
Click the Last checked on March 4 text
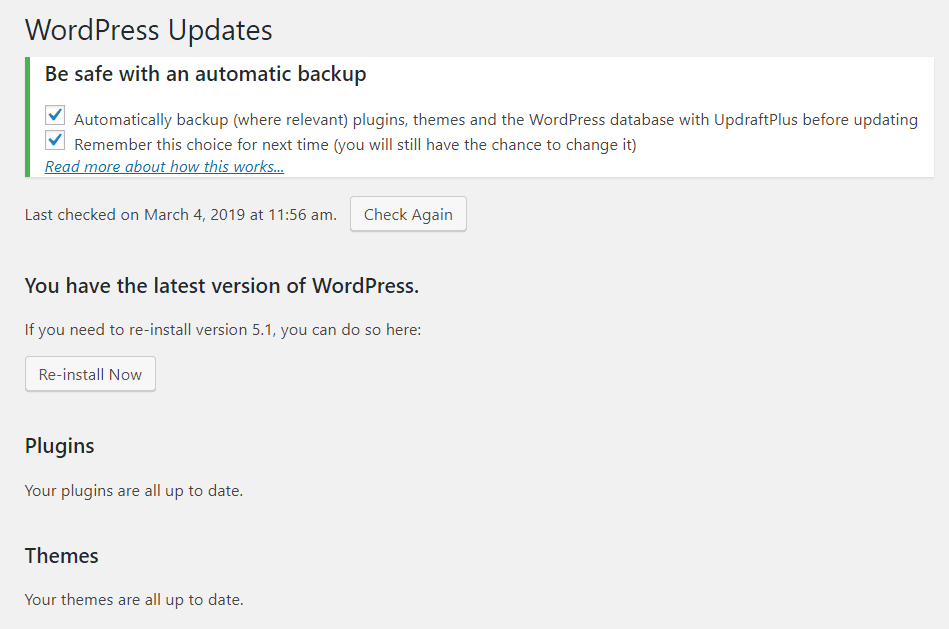180,214
